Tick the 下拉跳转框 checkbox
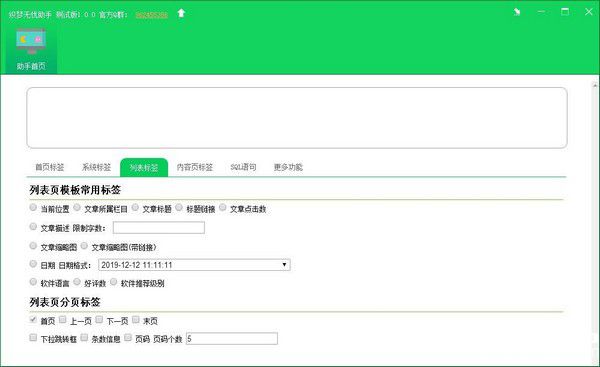 33,338
